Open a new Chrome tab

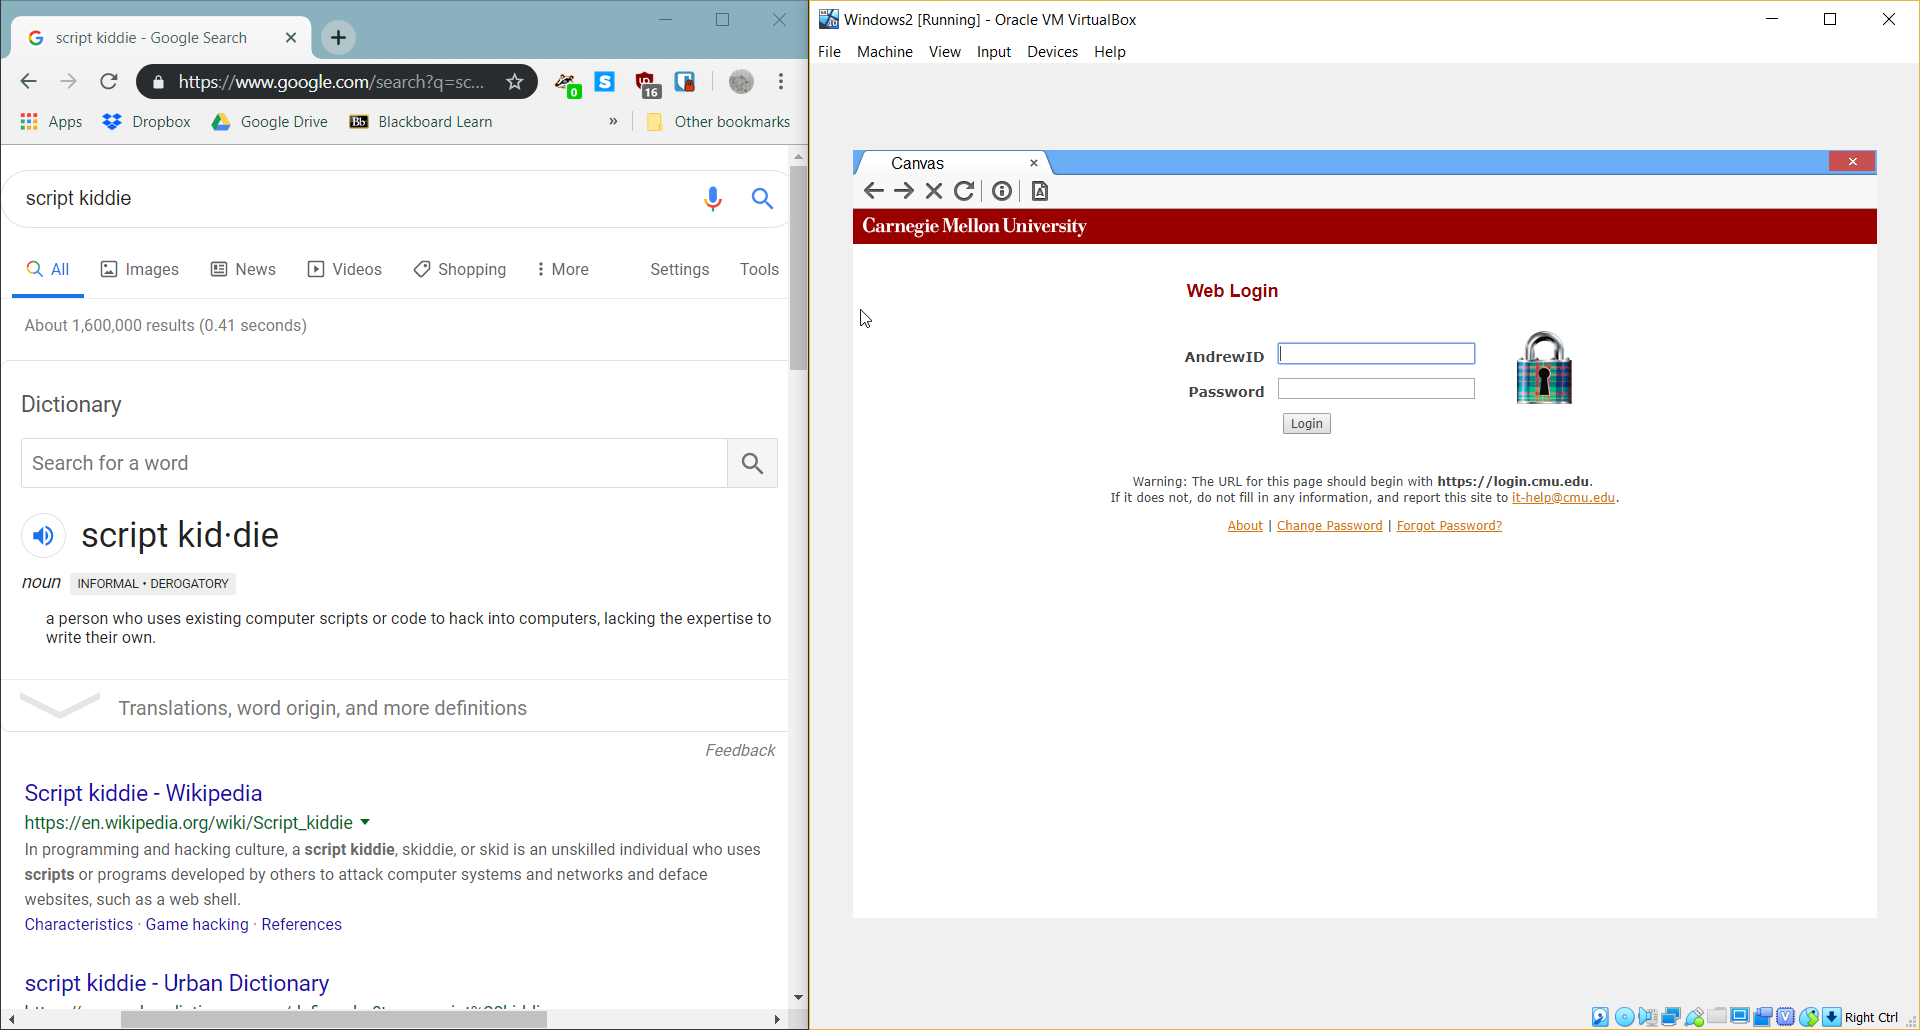(x=339, y=38)
